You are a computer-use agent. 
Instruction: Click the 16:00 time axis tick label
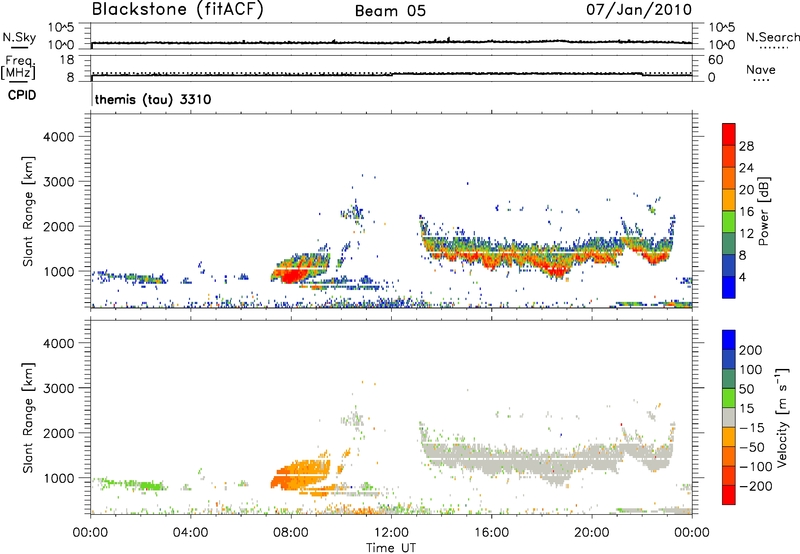click(x=491, y=533)
